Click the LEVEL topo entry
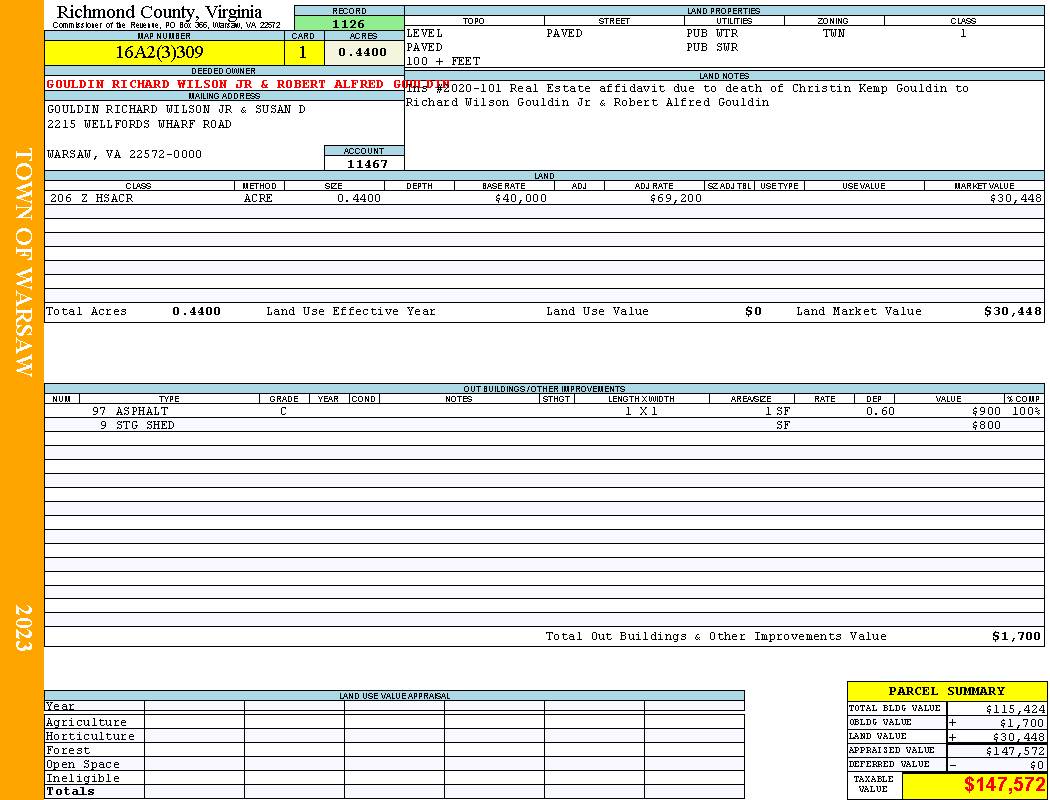This screenshot has width=1050, height=800. coord(425,33)
